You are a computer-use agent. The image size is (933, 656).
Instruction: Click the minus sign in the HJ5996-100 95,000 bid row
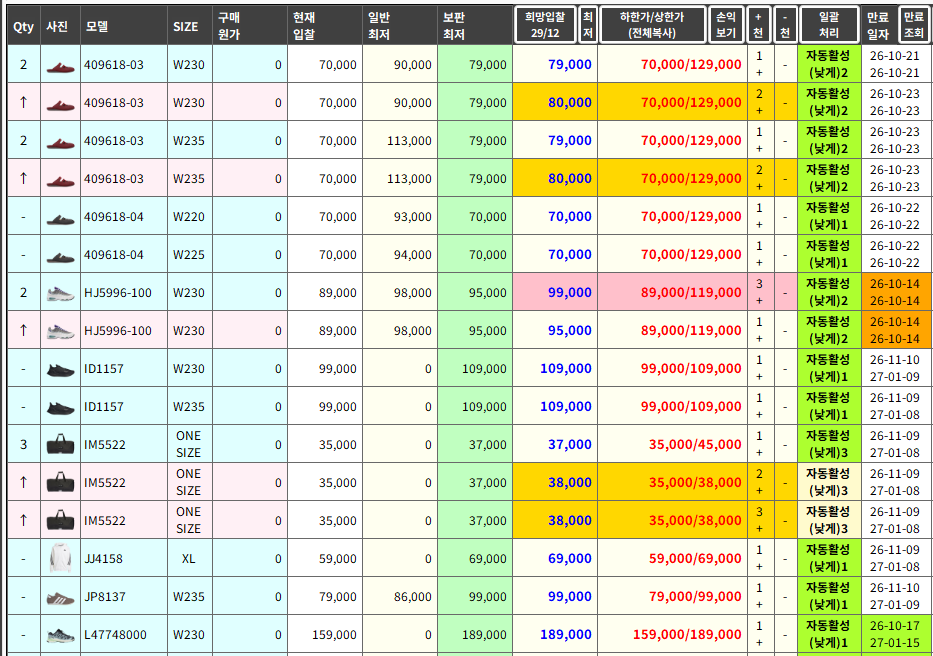[x=785, y=331]
